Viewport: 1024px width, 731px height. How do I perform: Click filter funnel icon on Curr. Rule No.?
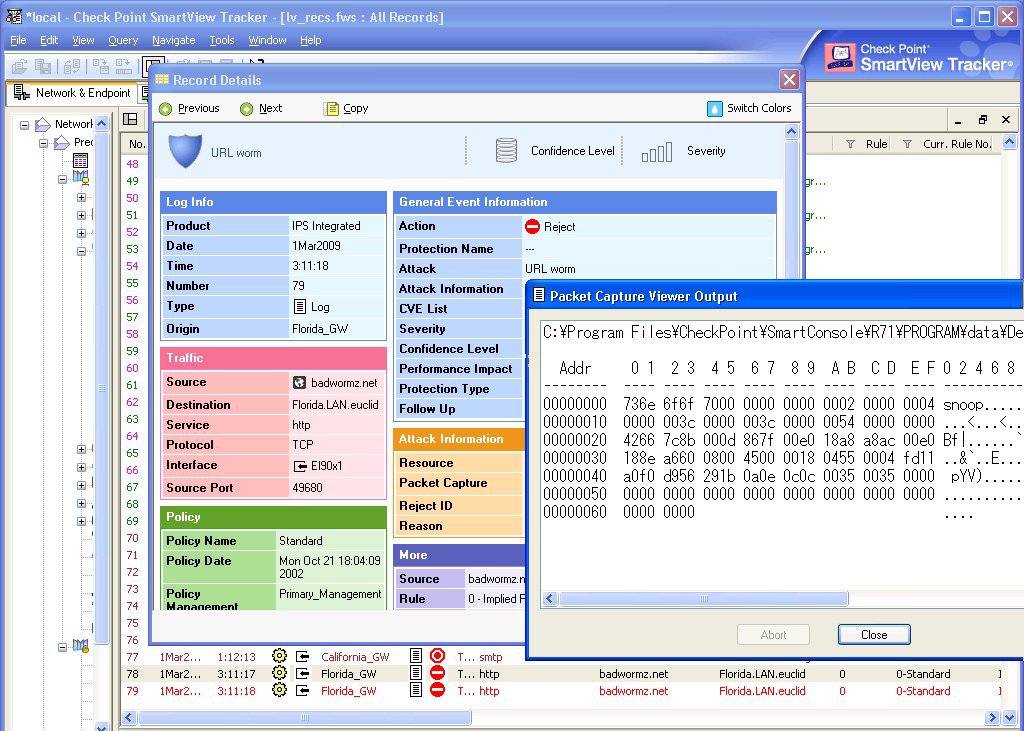pos(907,144)
